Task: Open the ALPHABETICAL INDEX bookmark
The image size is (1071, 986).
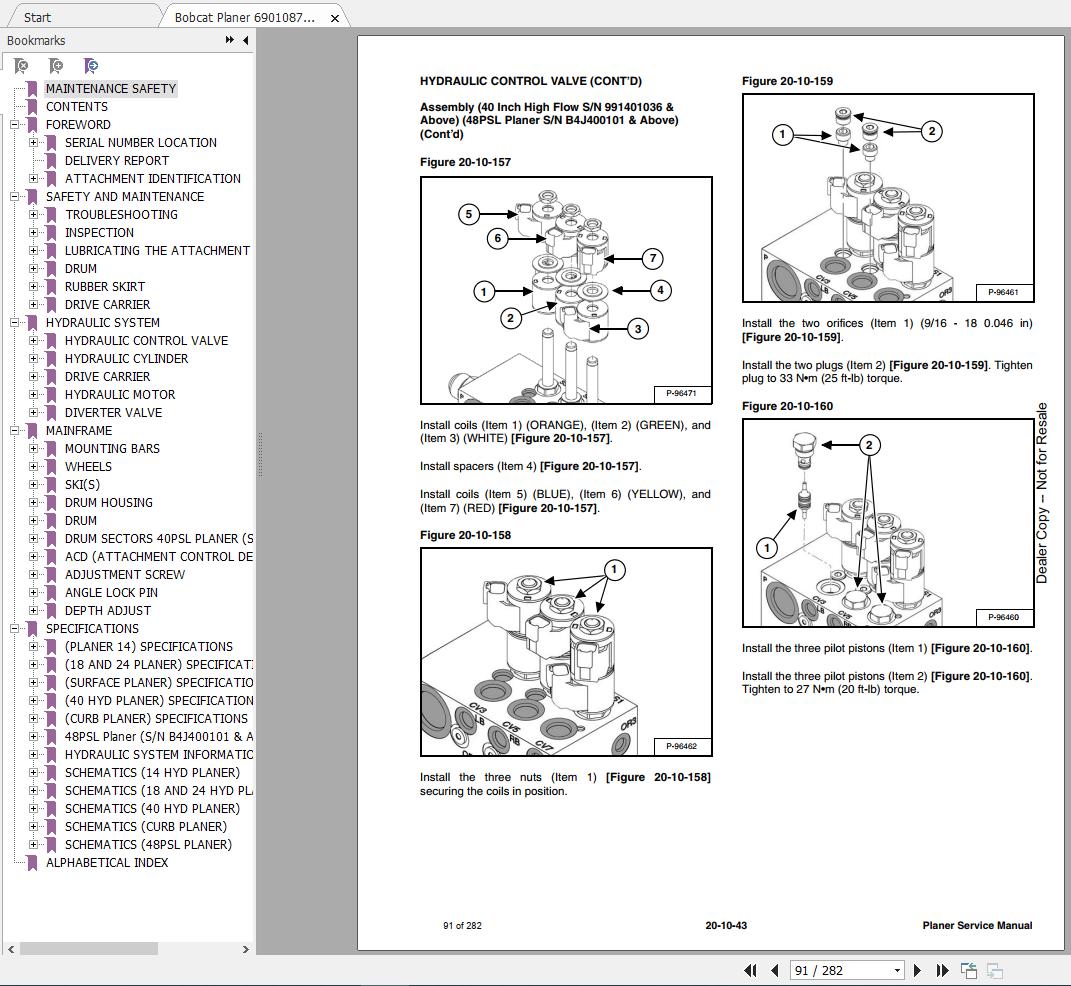Action: (105, 862)
